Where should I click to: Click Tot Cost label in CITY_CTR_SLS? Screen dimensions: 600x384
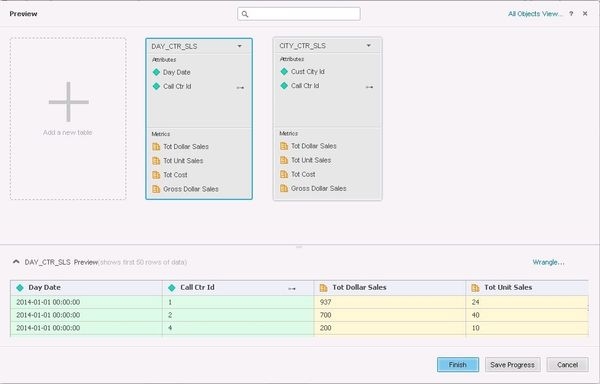coord(303,174)
